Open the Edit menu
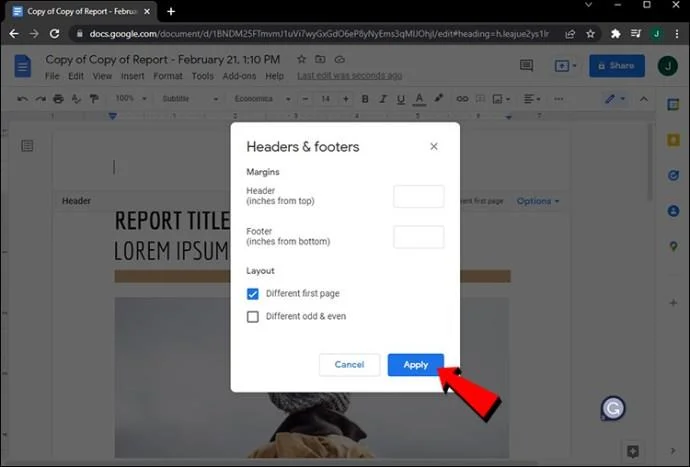This screenshot has width=690, height=467. [x=76, y=76]
